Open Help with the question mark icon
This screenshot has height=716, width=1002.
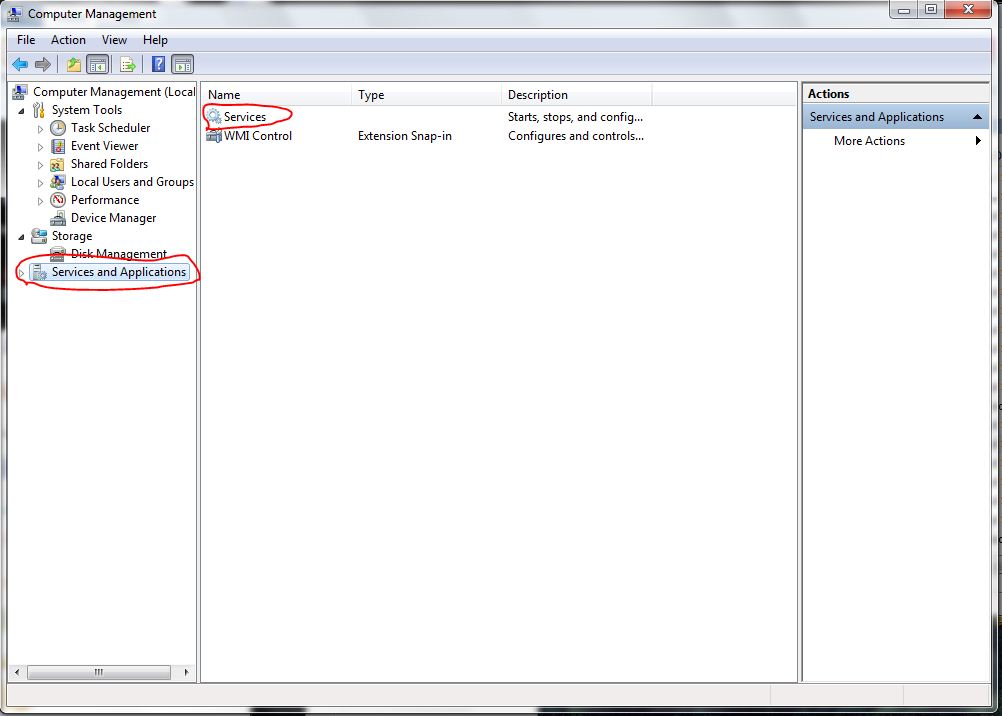157,64
